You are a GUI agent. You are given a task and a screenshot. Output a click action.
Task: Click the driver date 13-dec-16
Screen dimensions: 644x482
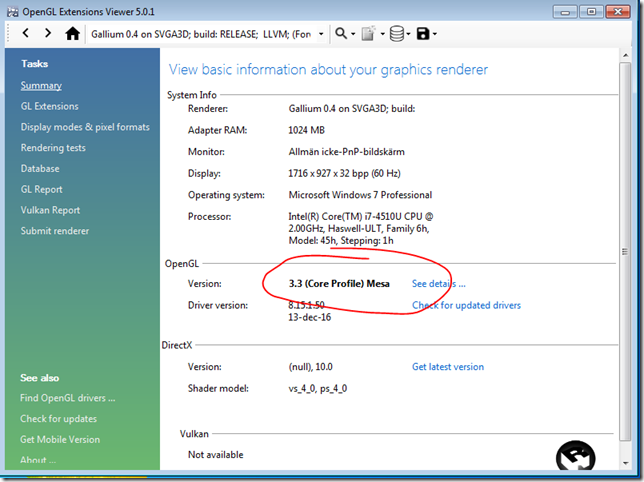point(310,317)
